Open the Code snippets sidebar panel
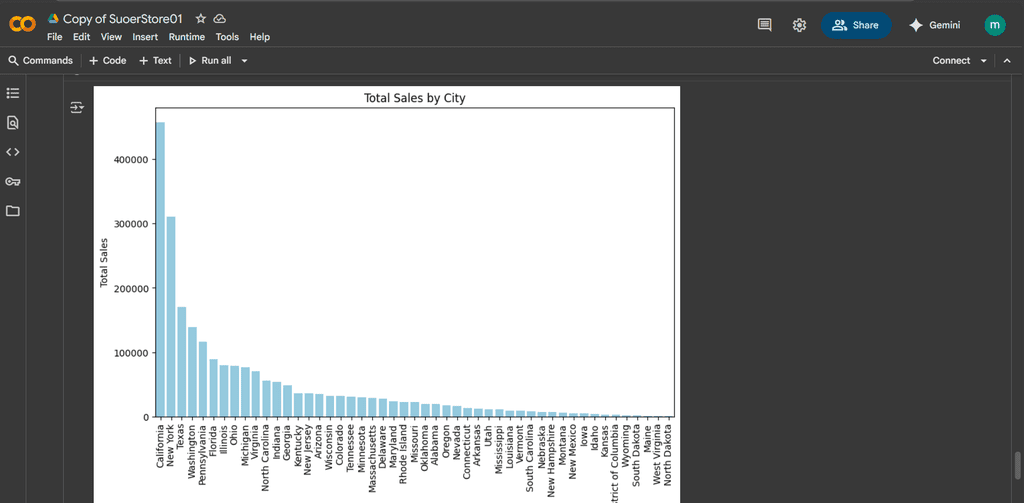This screenshot has width=1024, height=503. tap(13, 152)
